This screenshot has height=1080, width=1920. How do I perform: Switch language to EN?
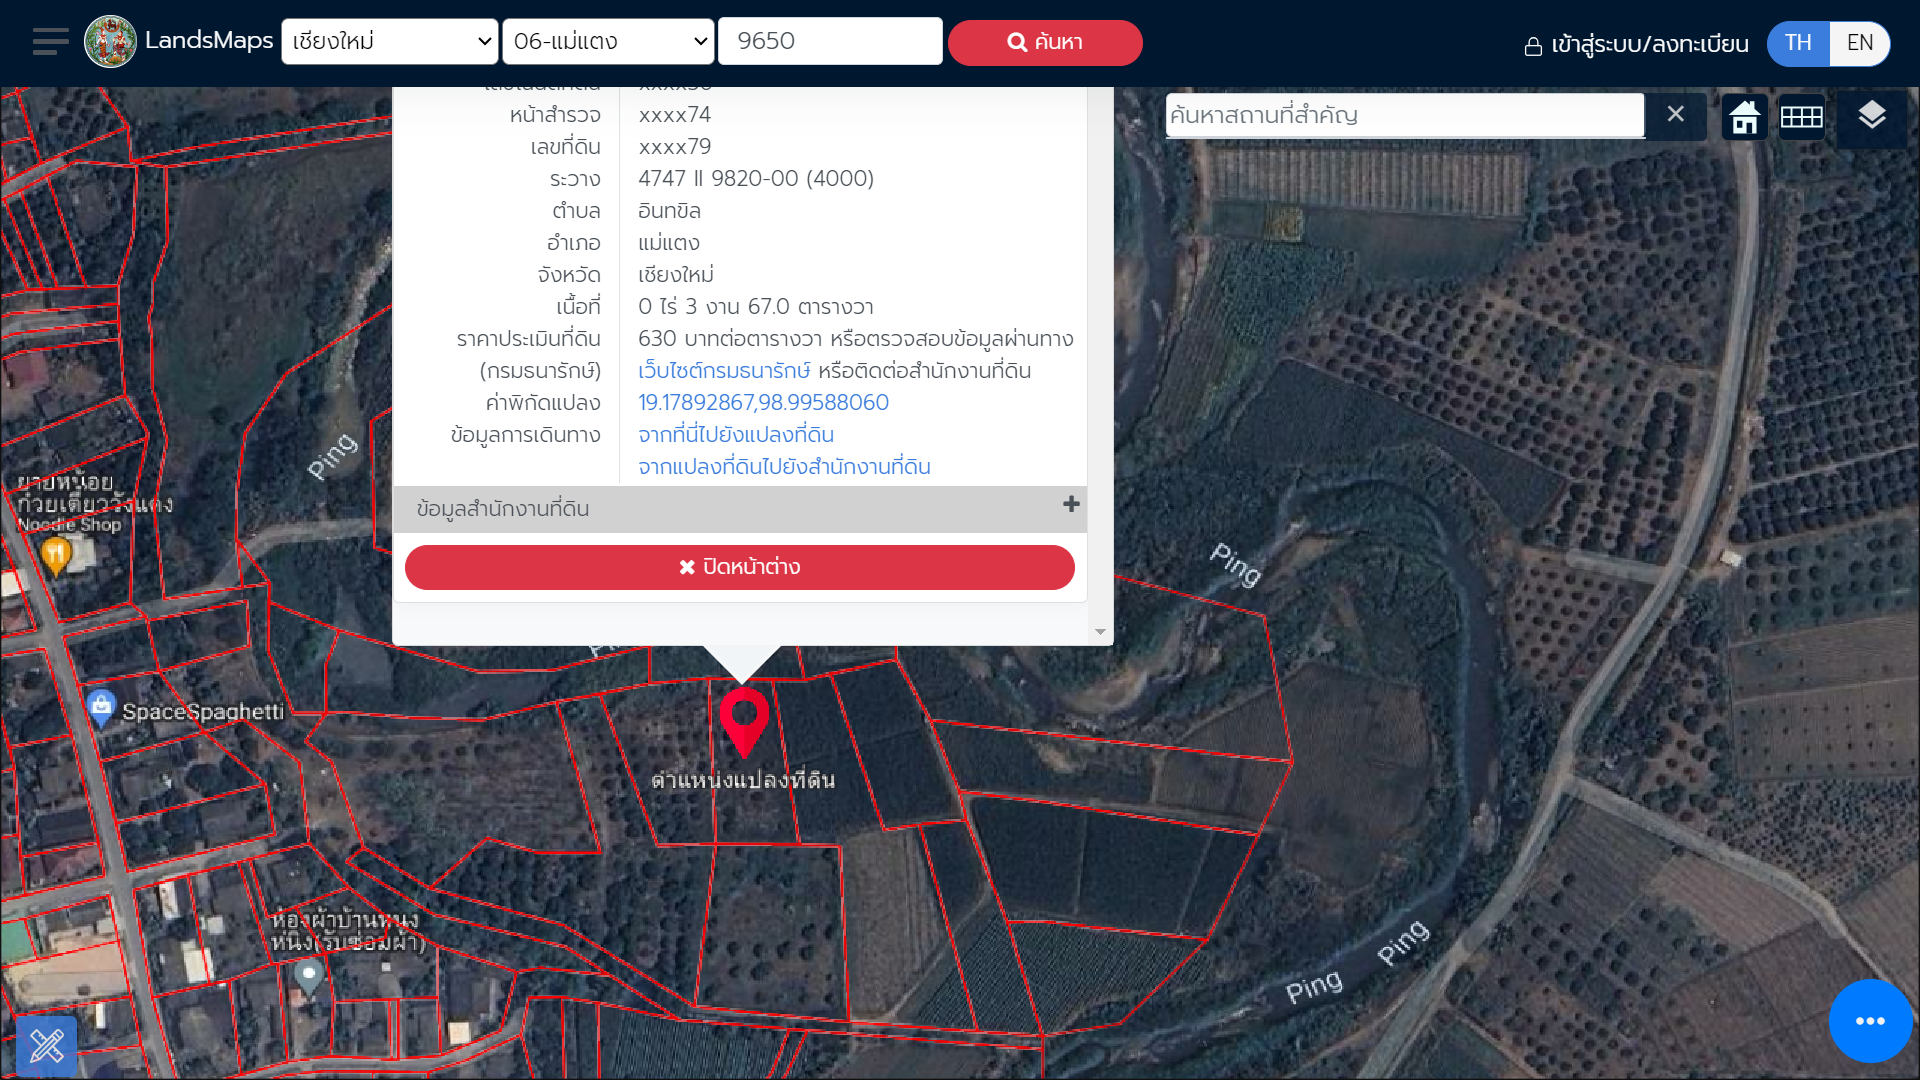coord(1860,43)
